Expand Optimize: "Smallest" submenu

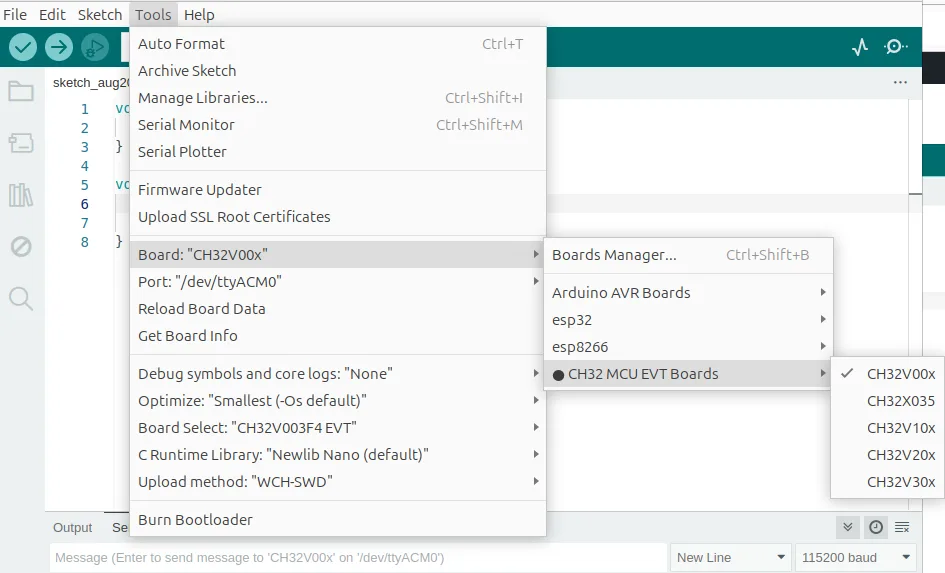point(338,401)
